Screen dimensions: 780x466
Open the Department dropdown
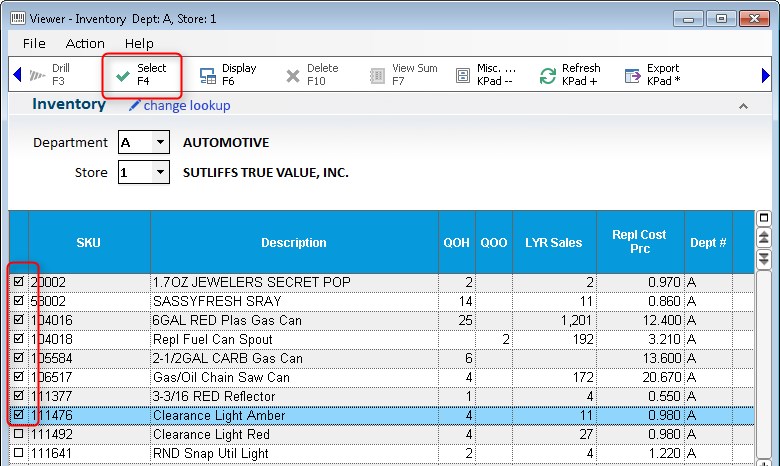tap(159, 143)
